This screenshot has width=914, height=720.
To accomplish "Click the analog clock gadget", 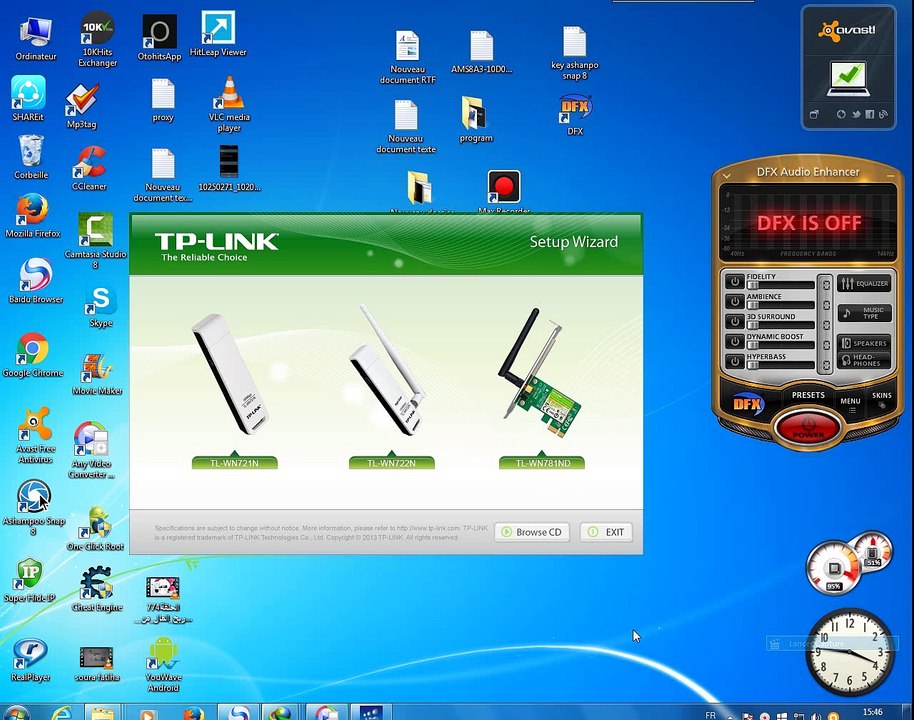I will tap(849, 651).
